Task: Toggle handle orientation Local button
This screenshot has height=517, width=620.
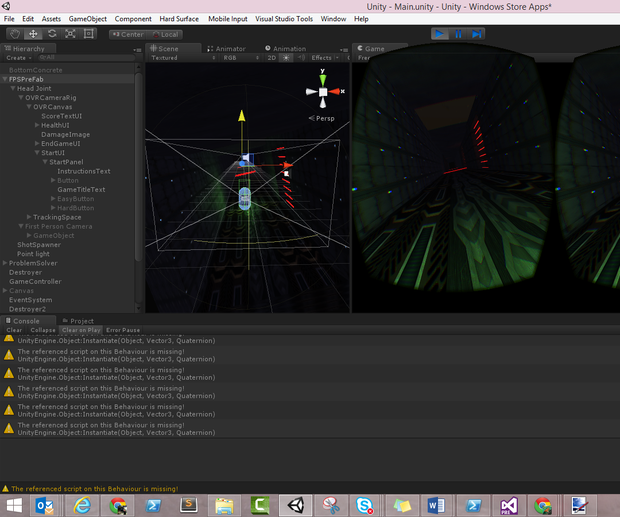Action: tap(165, 34)
